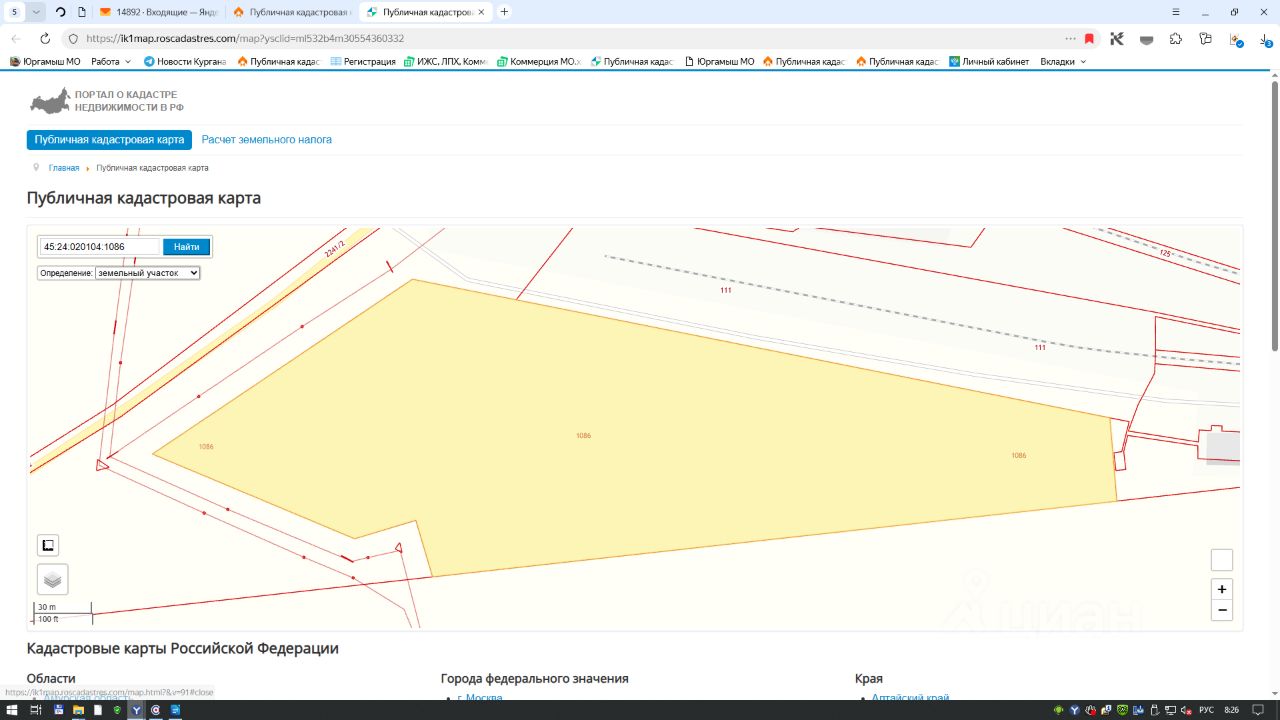Reload the page with the refresh icon
The height and width of the screenshot is (720, 1280).
[45, 38]
